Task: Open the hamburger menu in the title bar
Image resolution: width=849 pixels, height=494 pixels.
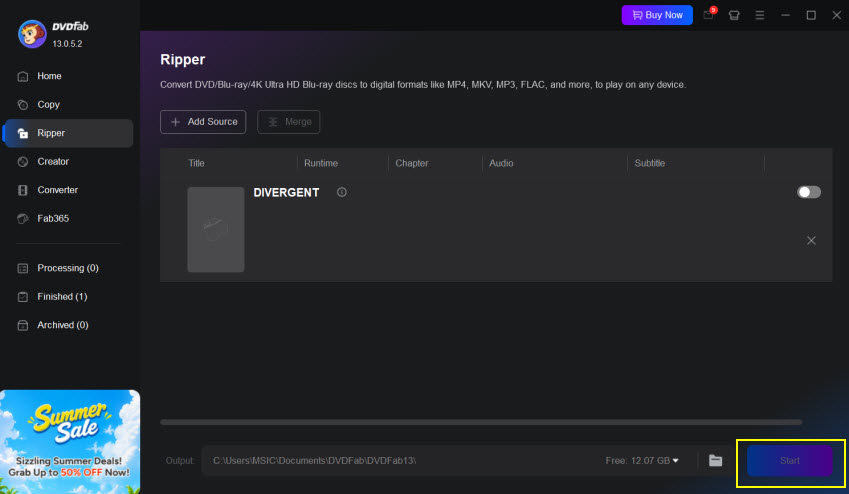Action: 760,15
